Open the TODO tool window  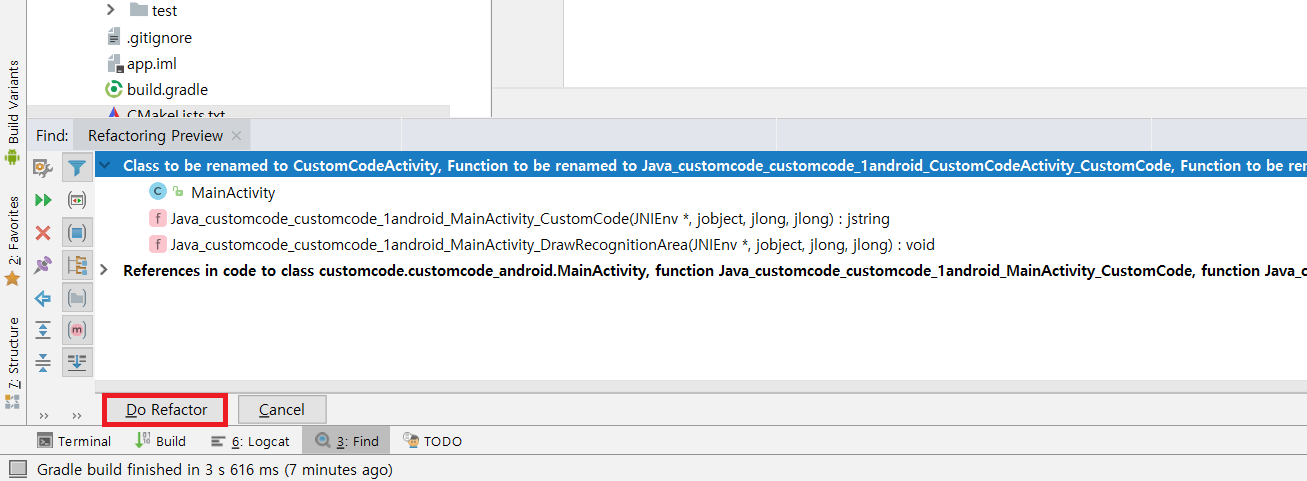[x=432, y=441]
